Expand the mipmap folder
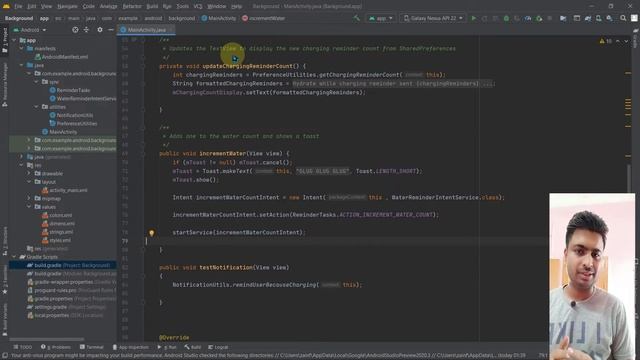 point(29,198)
